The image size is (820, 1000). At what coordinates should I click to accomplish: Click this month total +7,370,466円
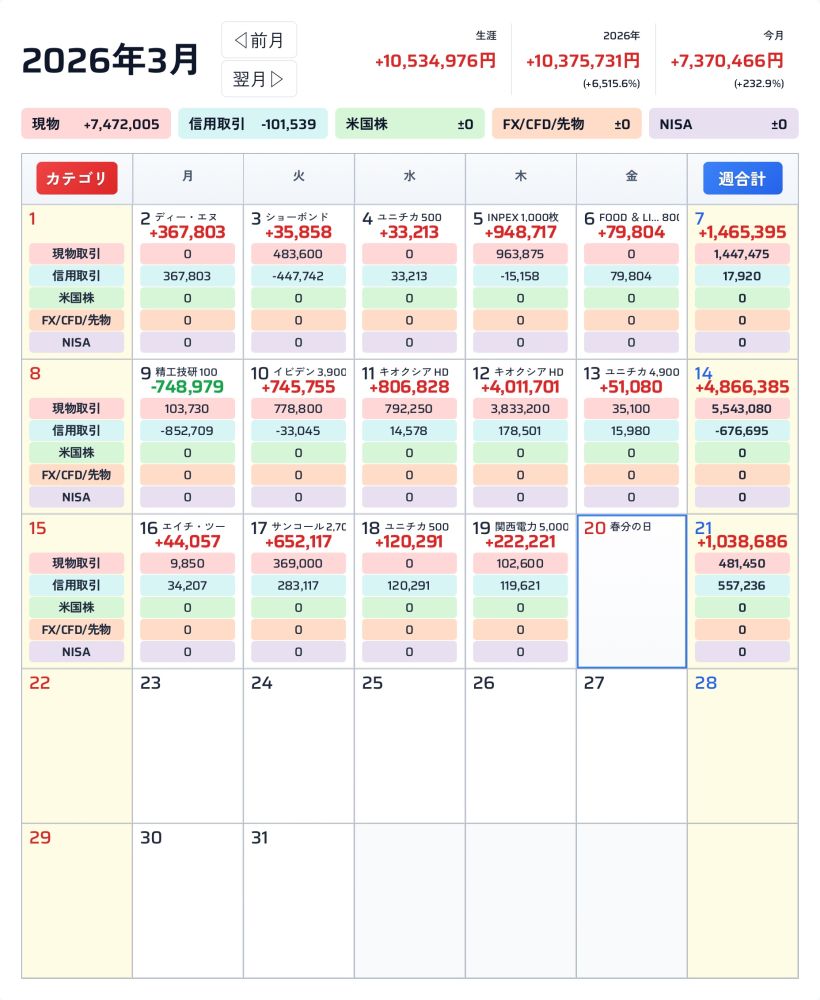[727, 61]
